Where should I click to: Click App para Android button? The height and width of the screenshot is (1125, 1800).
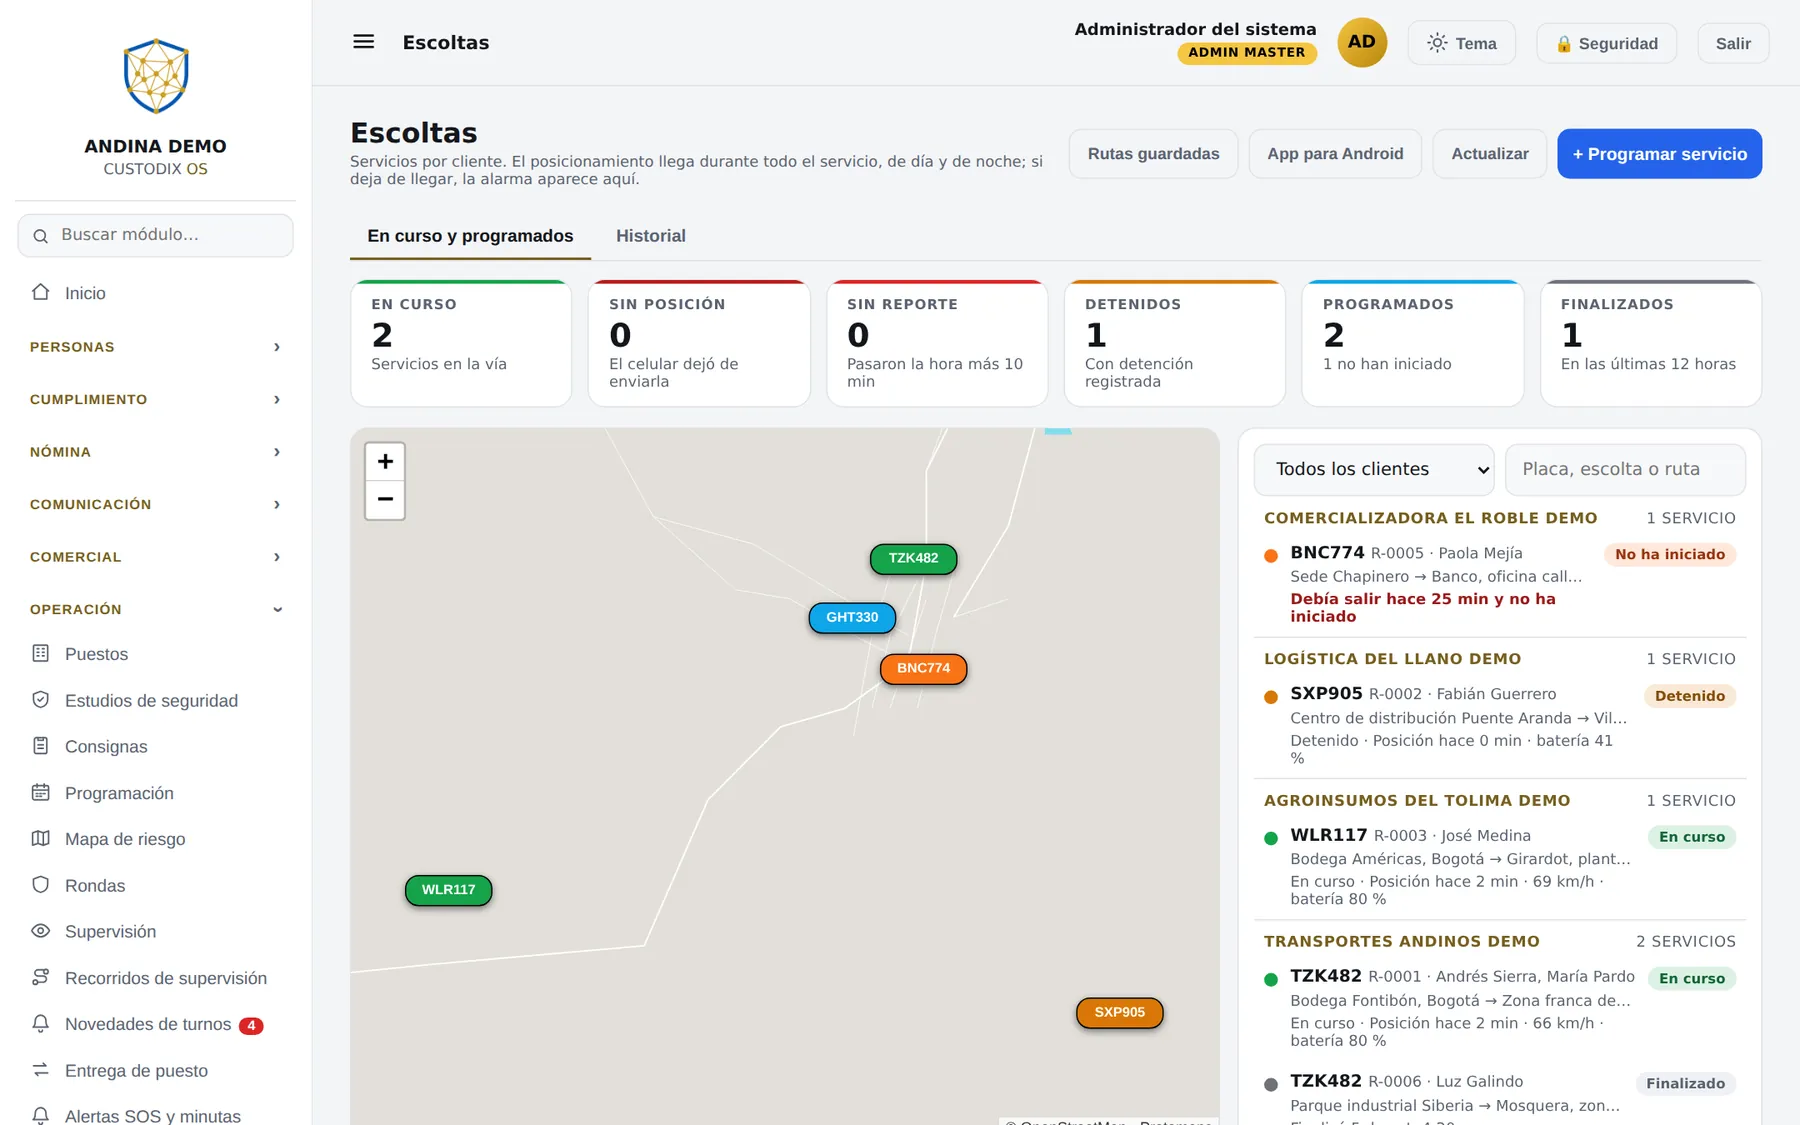[x=1335, y=154]
